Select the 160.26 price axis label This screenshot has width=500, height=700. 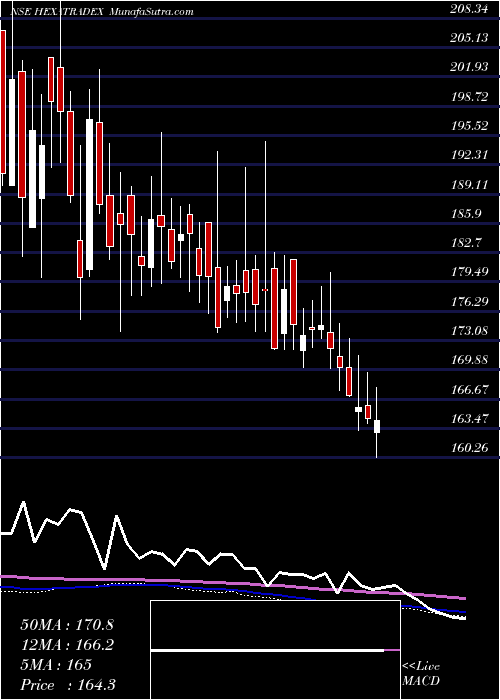point(469,448)
